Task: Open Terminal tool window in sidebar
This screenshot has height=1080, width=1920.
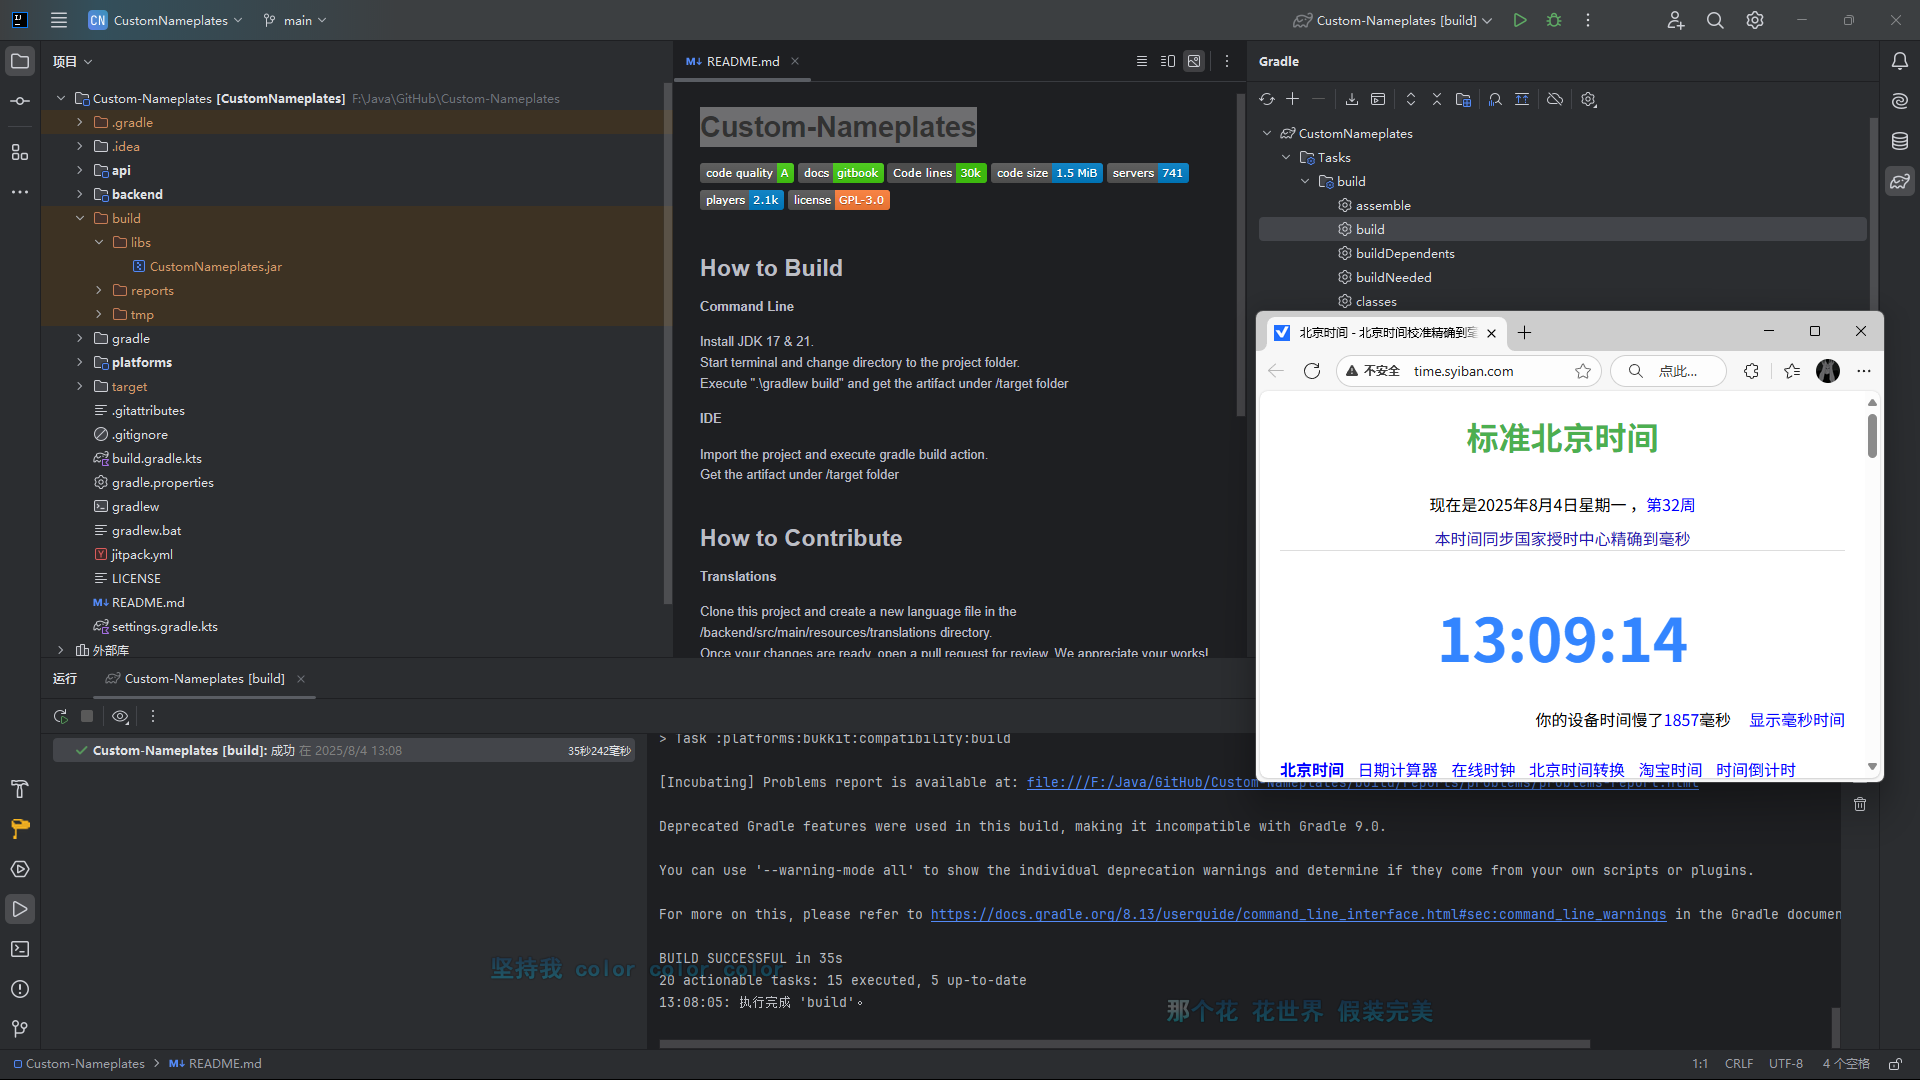Action: click(20, 949)
